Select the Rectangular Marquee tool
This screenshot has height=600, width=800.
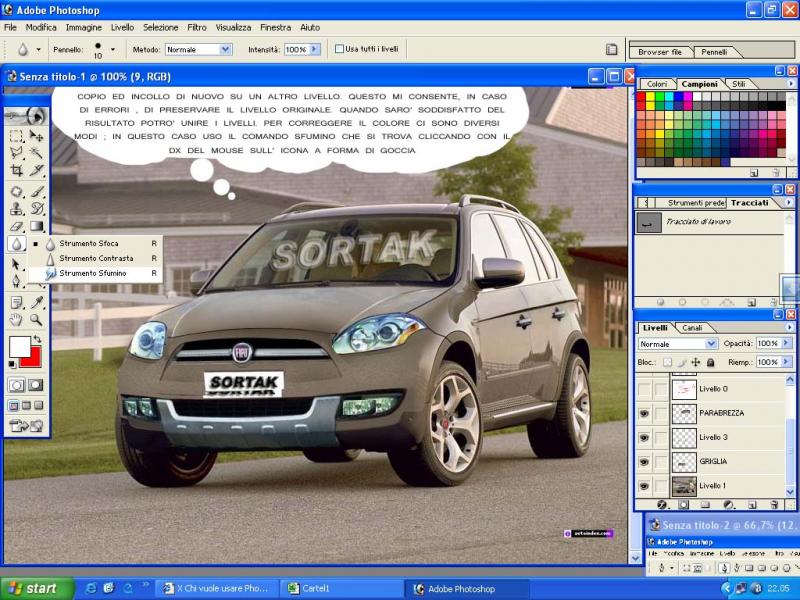click(x=16, y=136)
